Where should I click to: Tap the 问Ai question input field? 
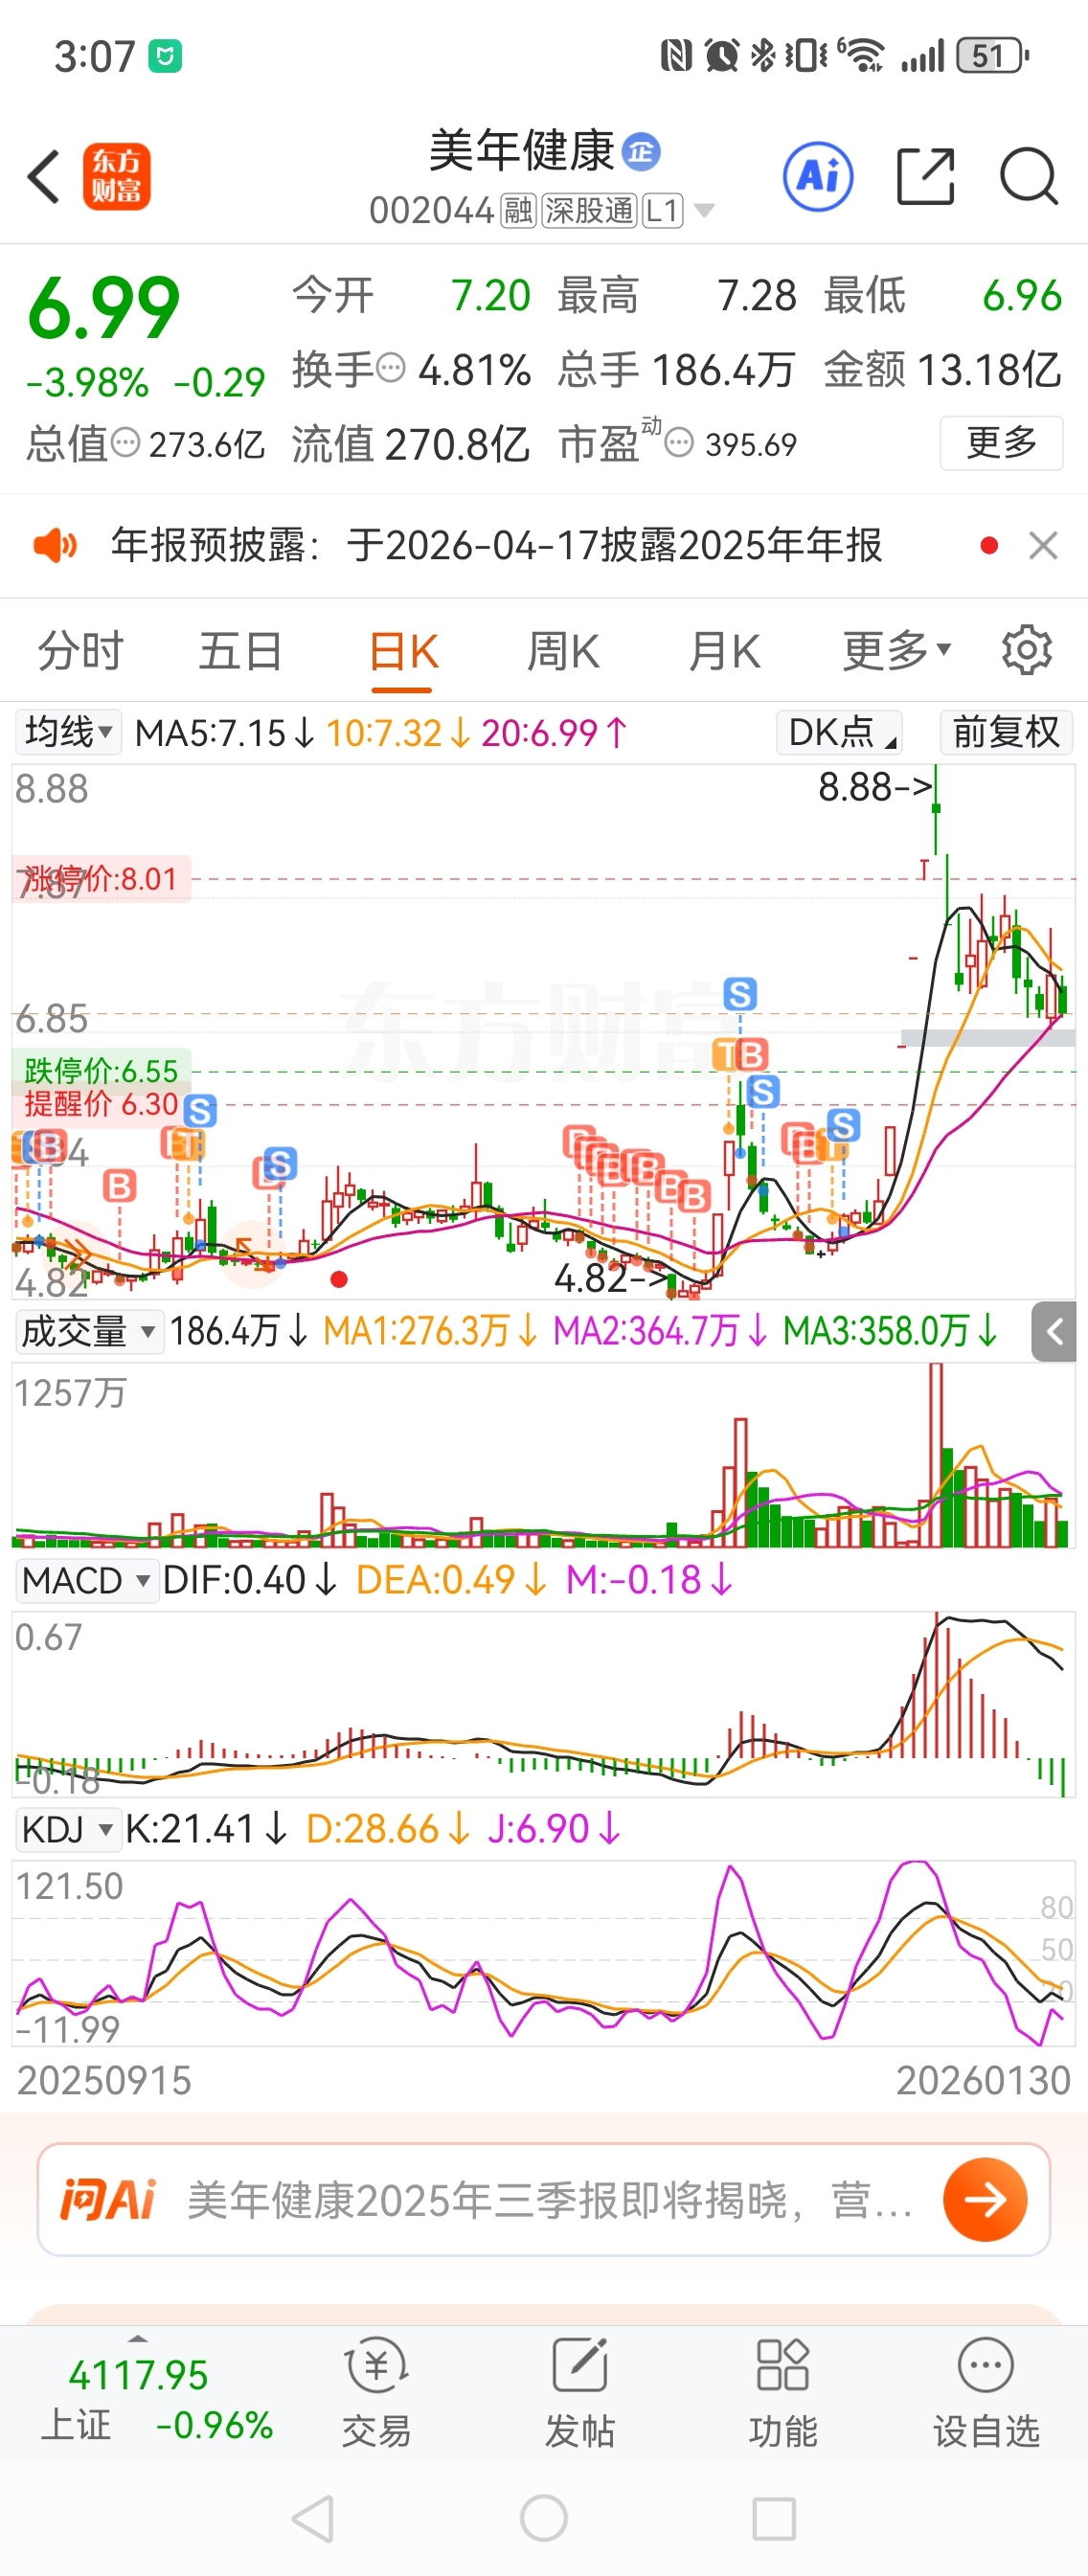544,2199
